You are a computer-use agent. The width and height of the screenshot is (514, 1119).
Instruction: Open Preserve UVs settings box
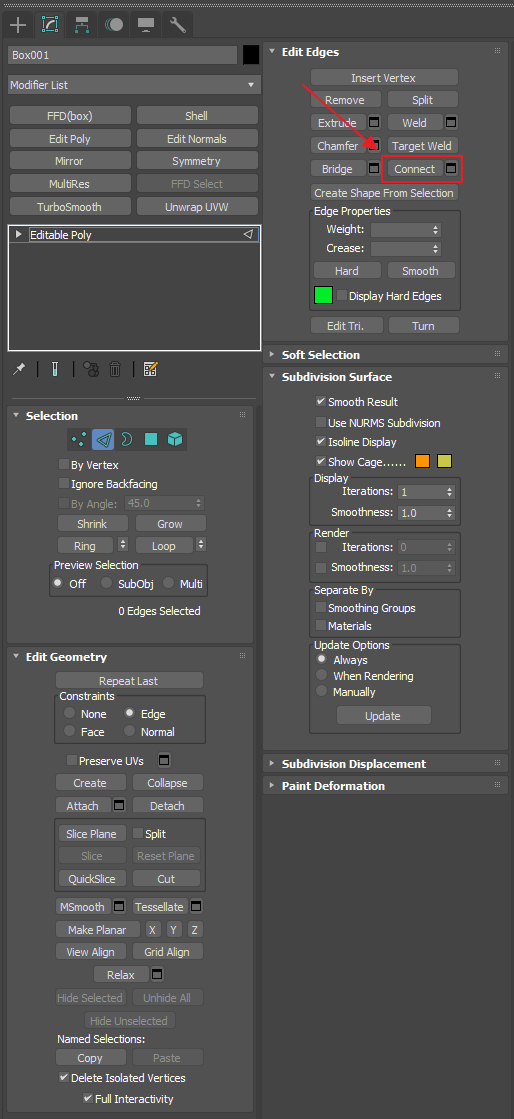[x=164, y=760]
